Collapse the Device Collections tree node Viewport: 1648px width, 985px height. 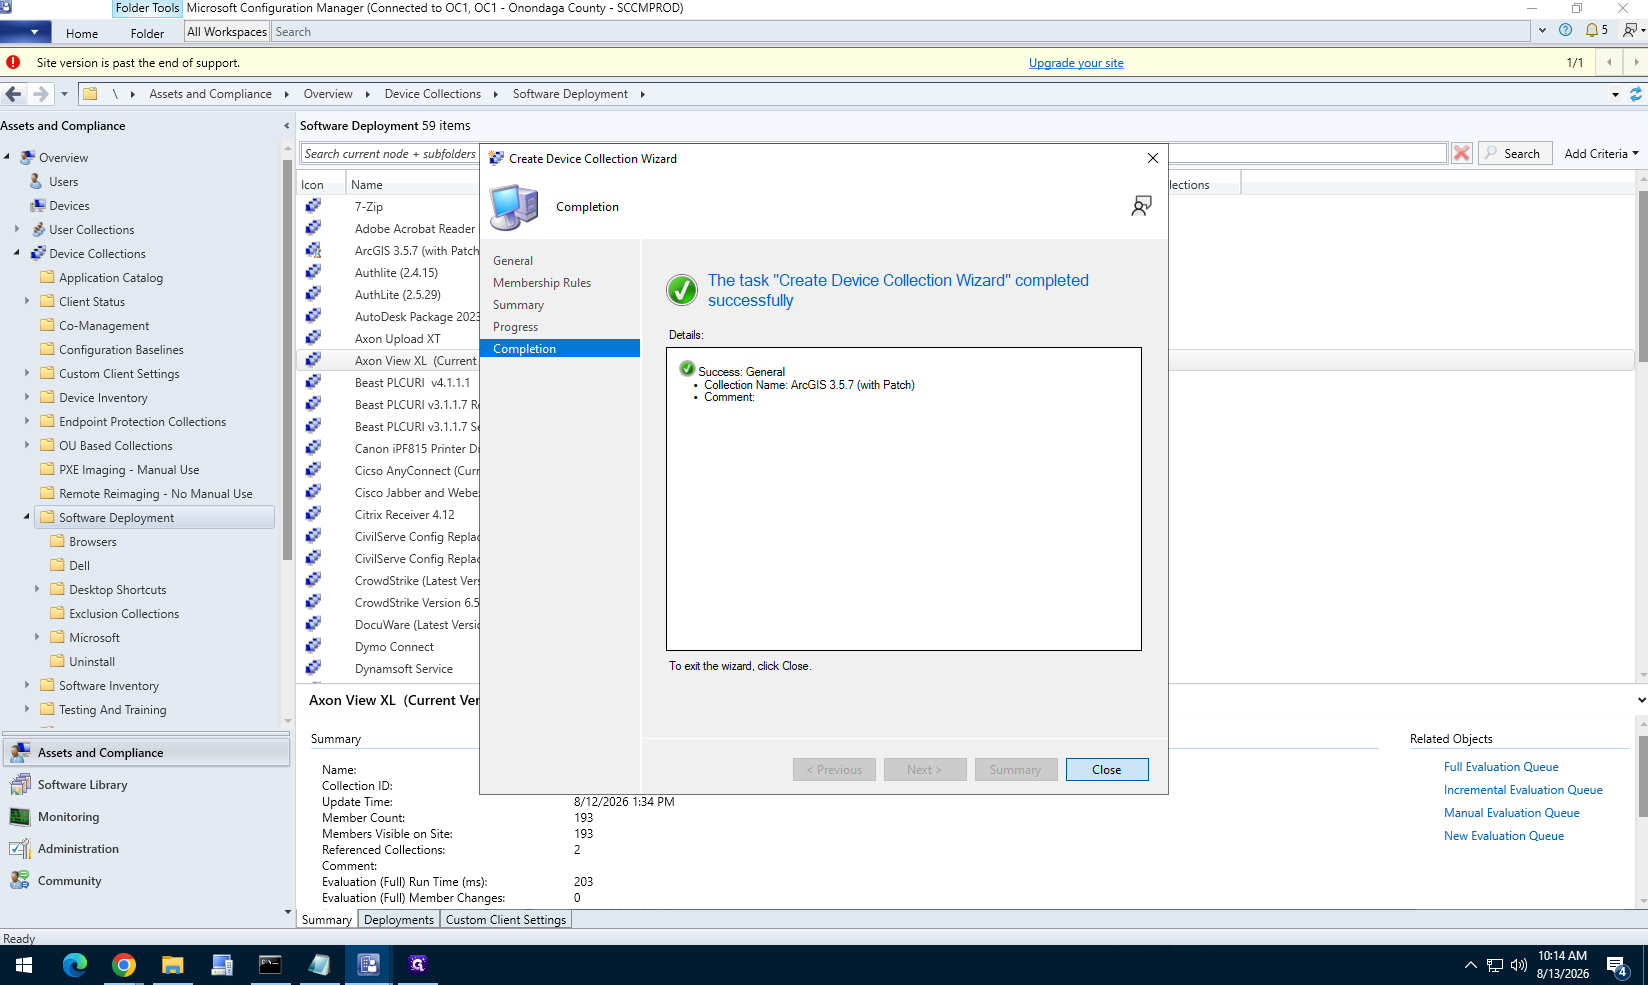[16, 253]
